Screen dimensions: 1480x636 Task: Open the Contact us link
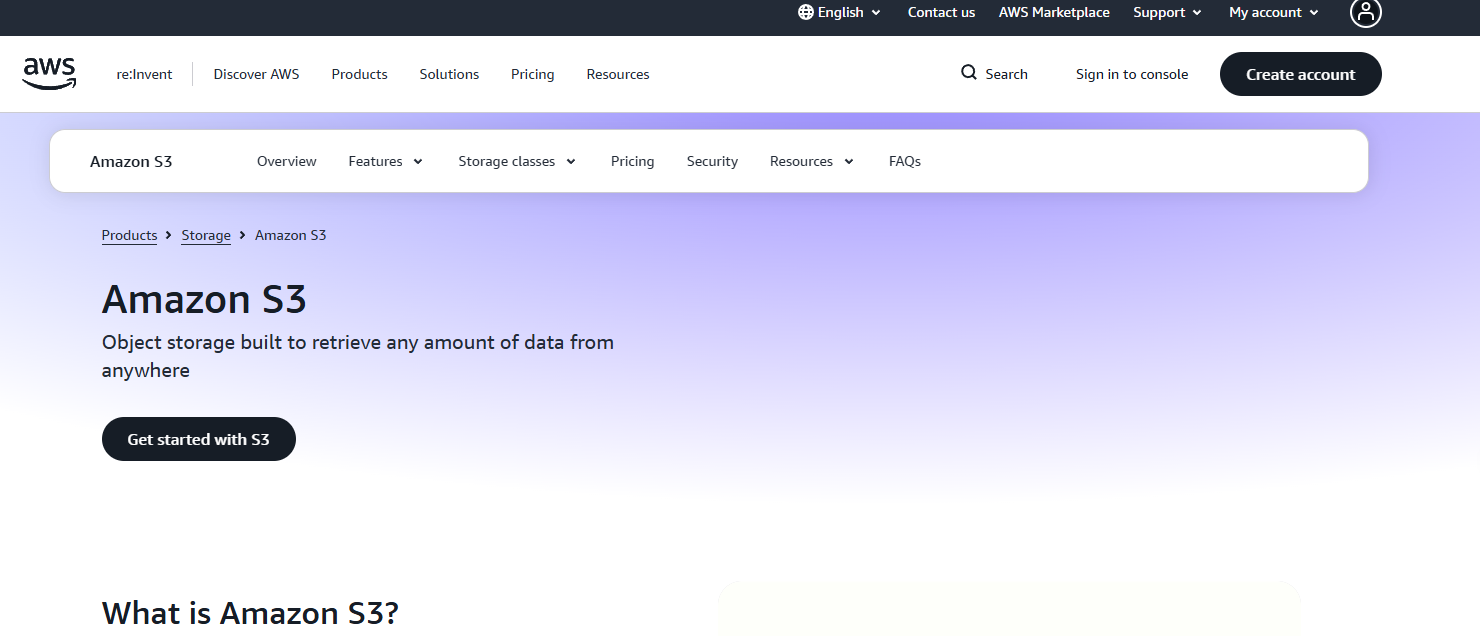941,12
